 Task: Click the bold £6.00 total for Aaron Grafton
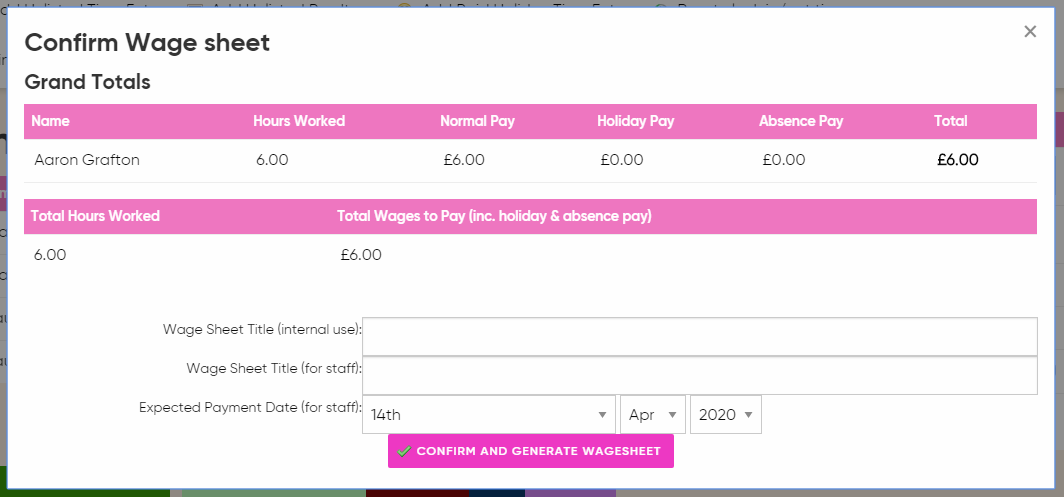[957, 160]
